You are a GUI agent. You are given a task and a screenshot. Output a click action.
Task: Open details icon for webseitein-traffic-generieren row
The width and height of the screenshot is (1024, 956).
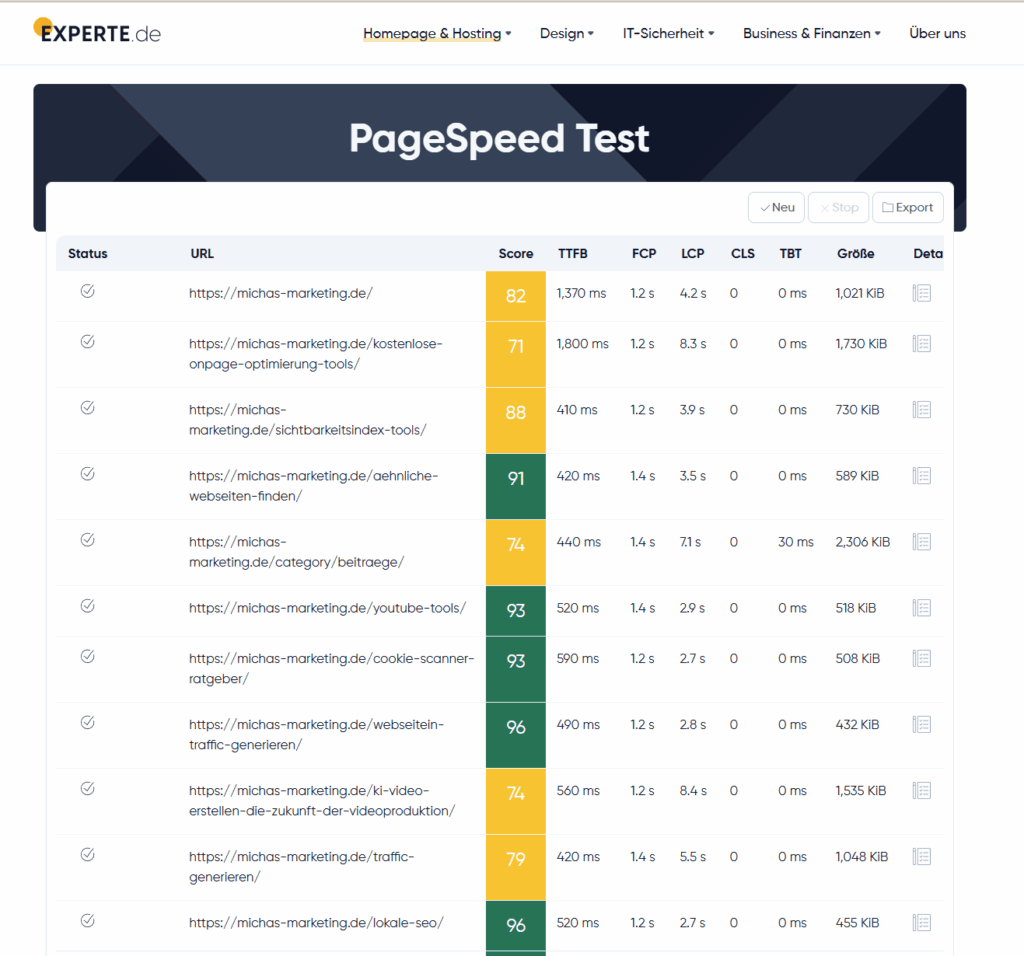point(921,724)
